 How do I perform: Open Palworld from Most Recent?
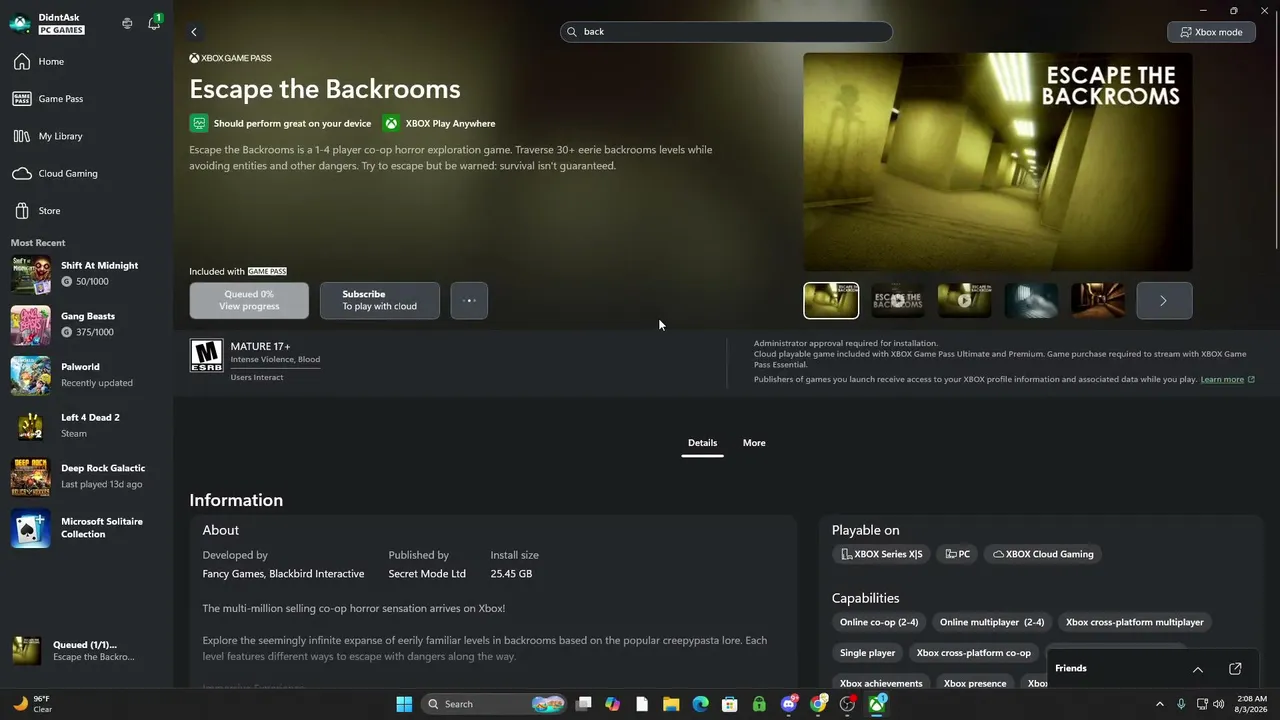(x=86, y=375)
